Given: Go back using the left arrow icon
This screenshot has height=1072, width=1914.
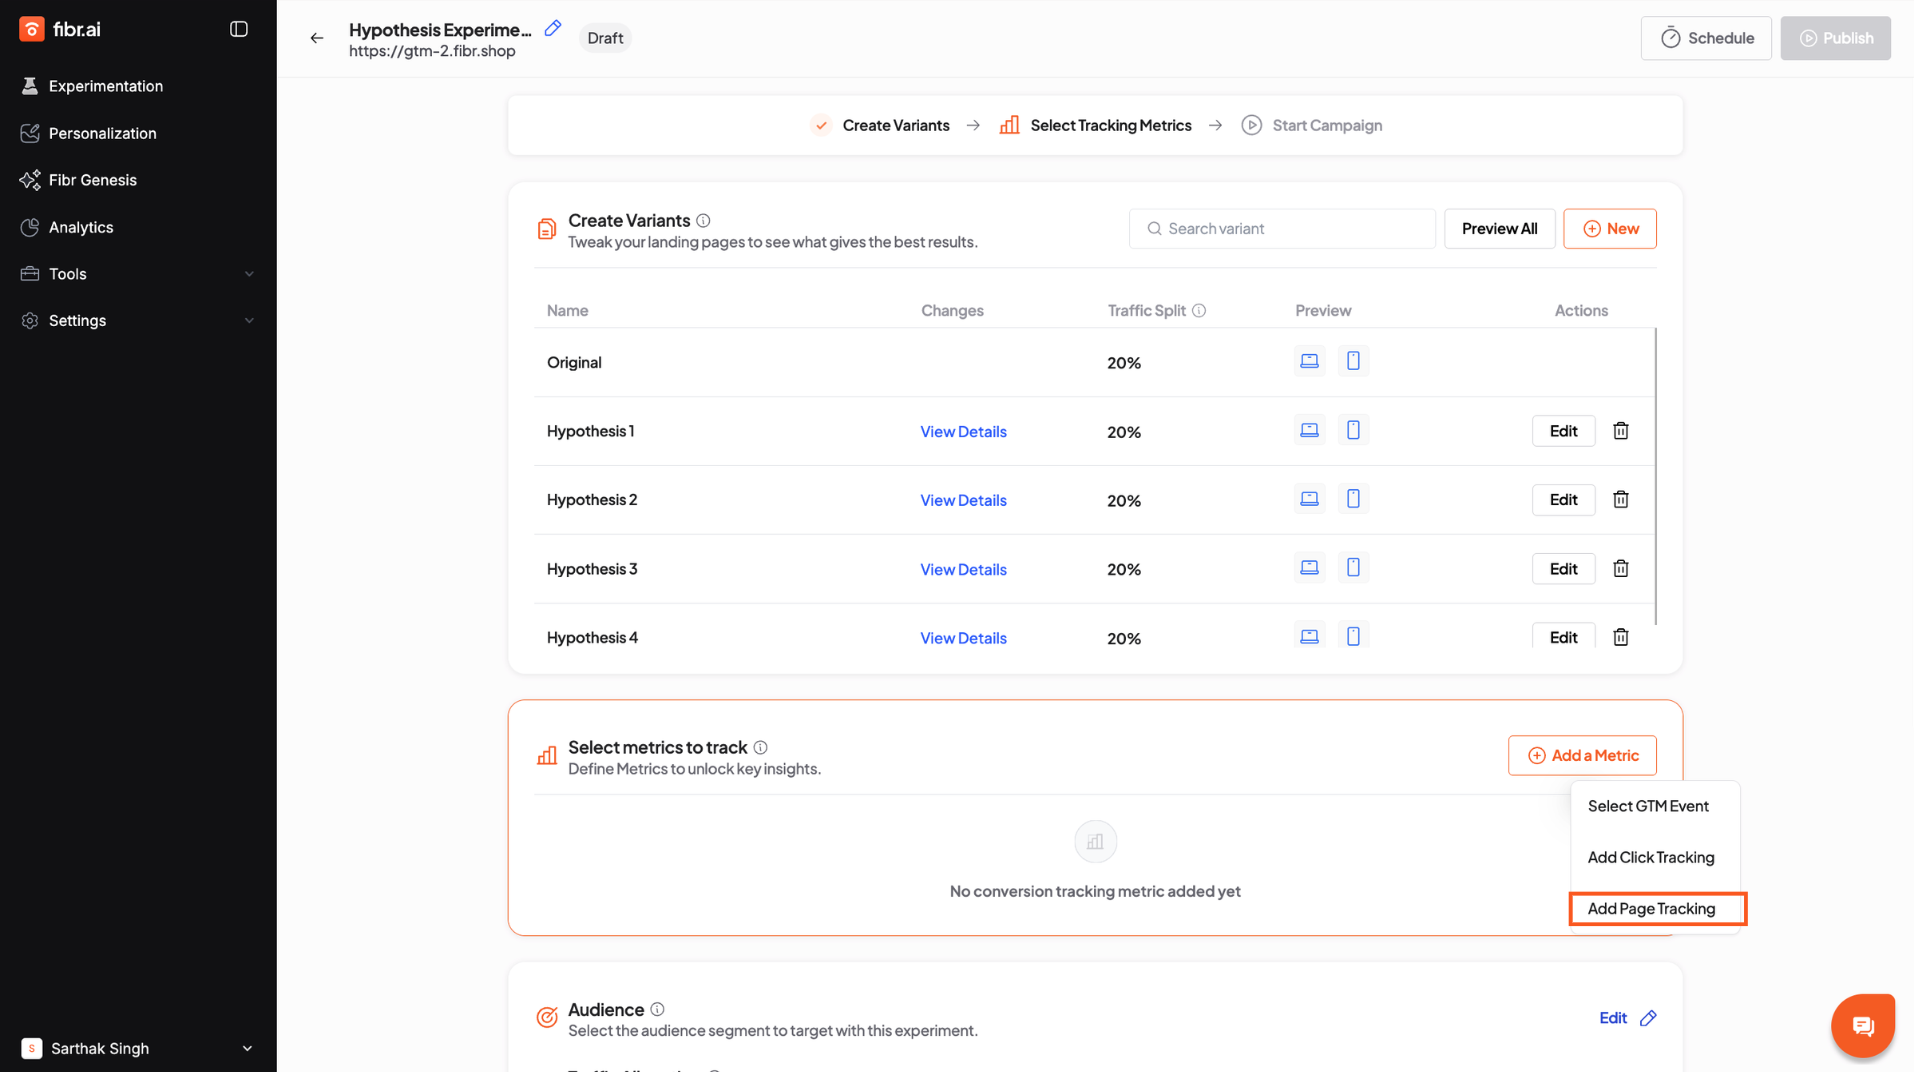Looking at the screenshot, I should click(317, 38).
